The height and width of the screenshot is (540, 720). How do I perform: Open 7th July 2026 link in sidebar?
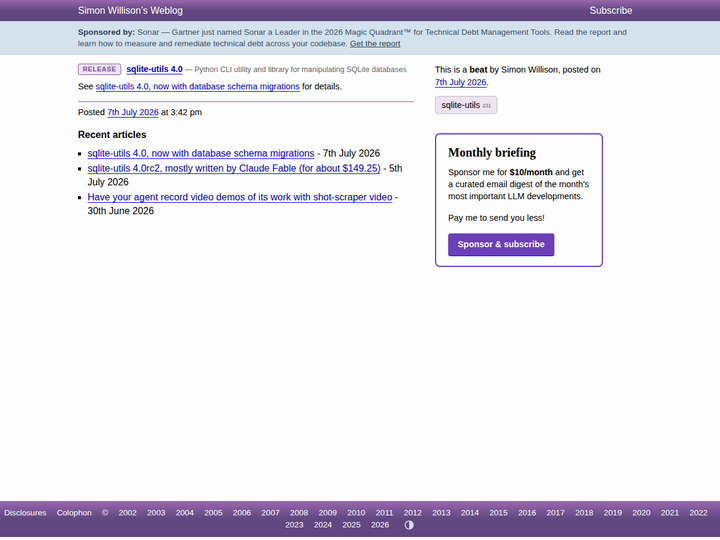click(461, 82)
